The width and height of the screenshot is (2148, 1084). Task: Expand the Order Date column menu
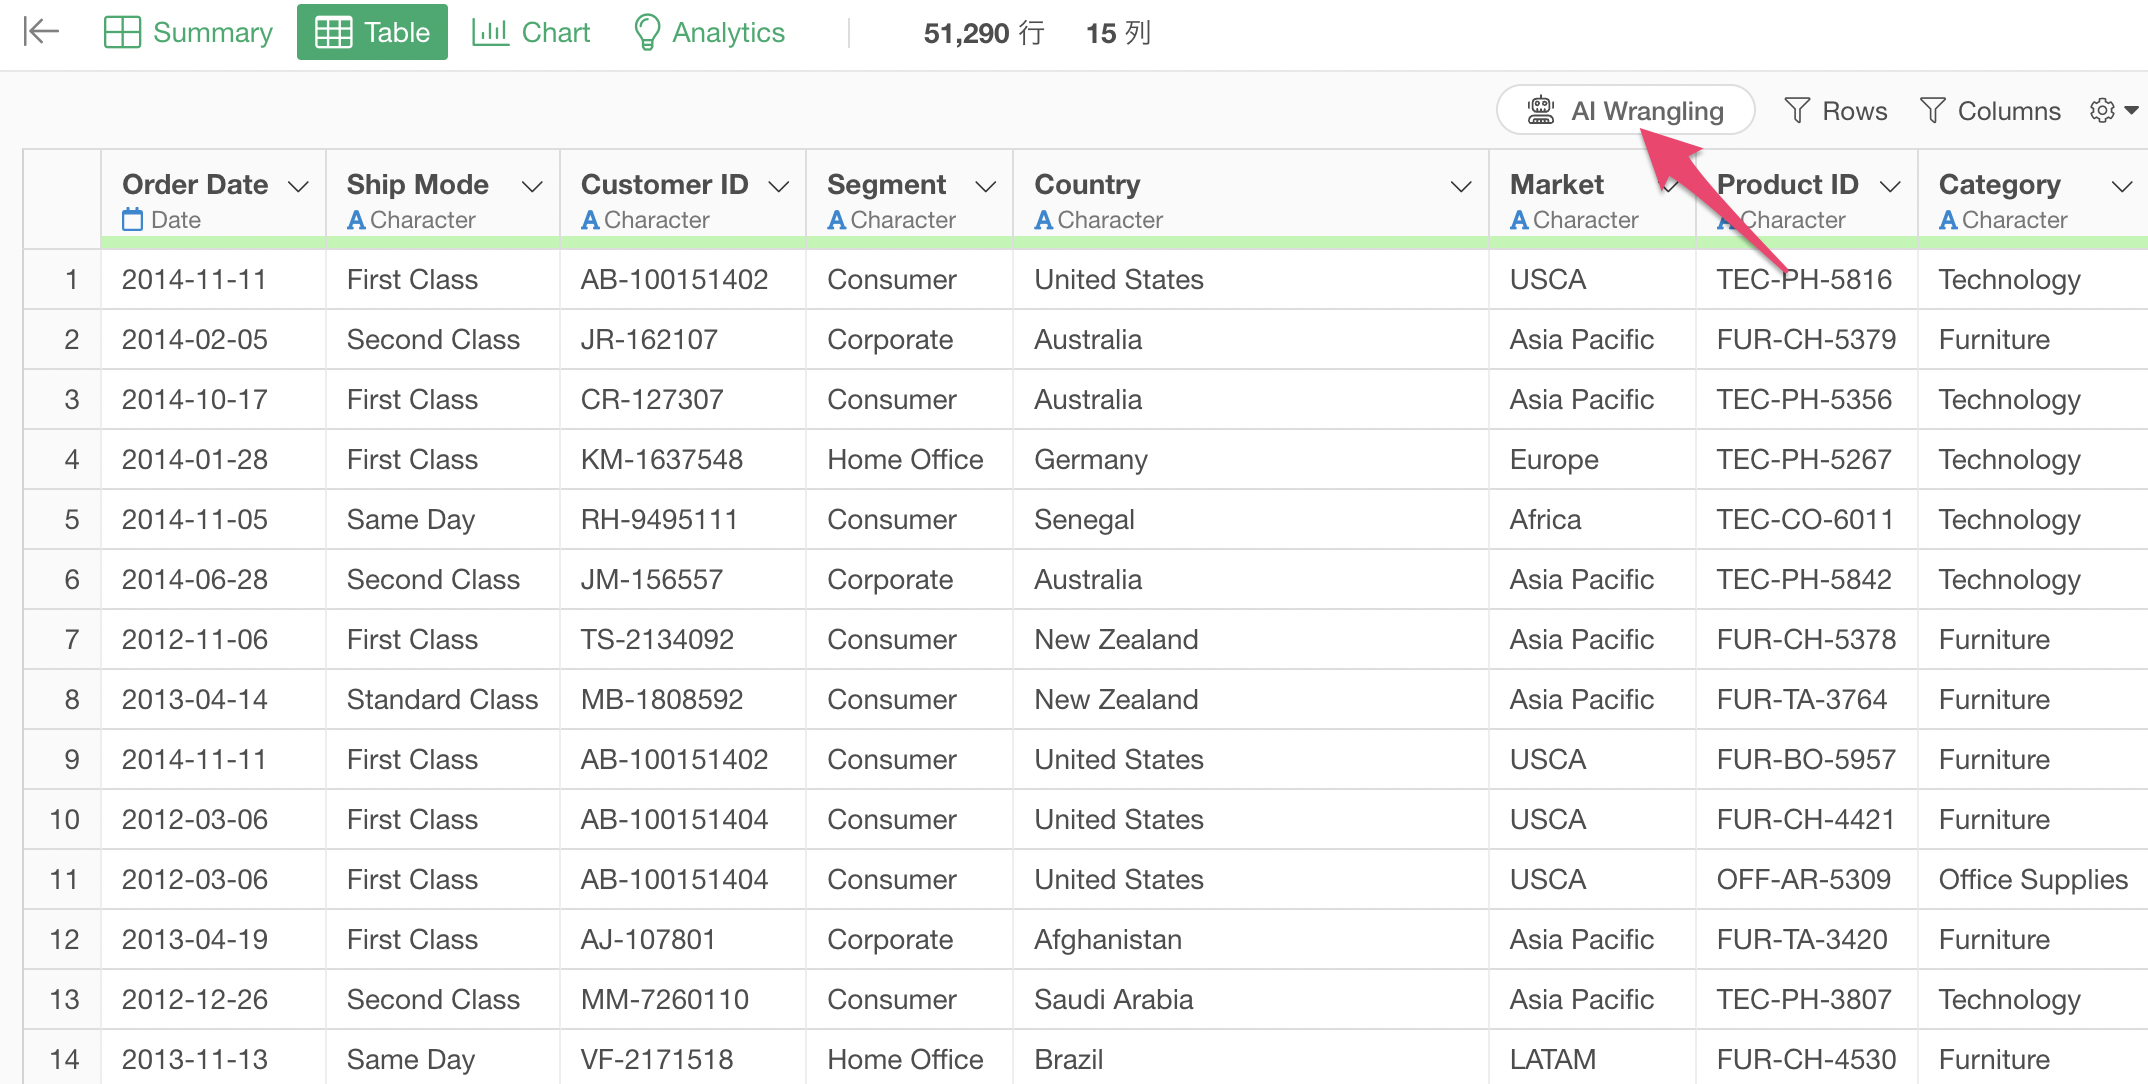pos(298,186)
